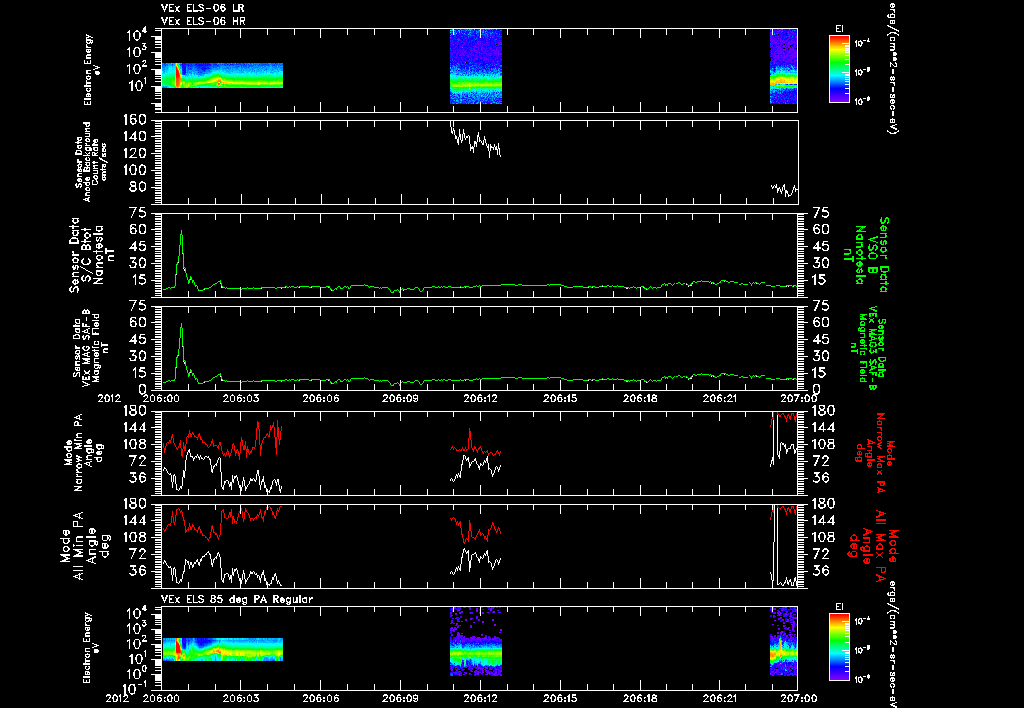Click the 85 deg PA spectrogram block near 206:12
Viewport: 1024px width, 708px height.
(x=476, y=641)
